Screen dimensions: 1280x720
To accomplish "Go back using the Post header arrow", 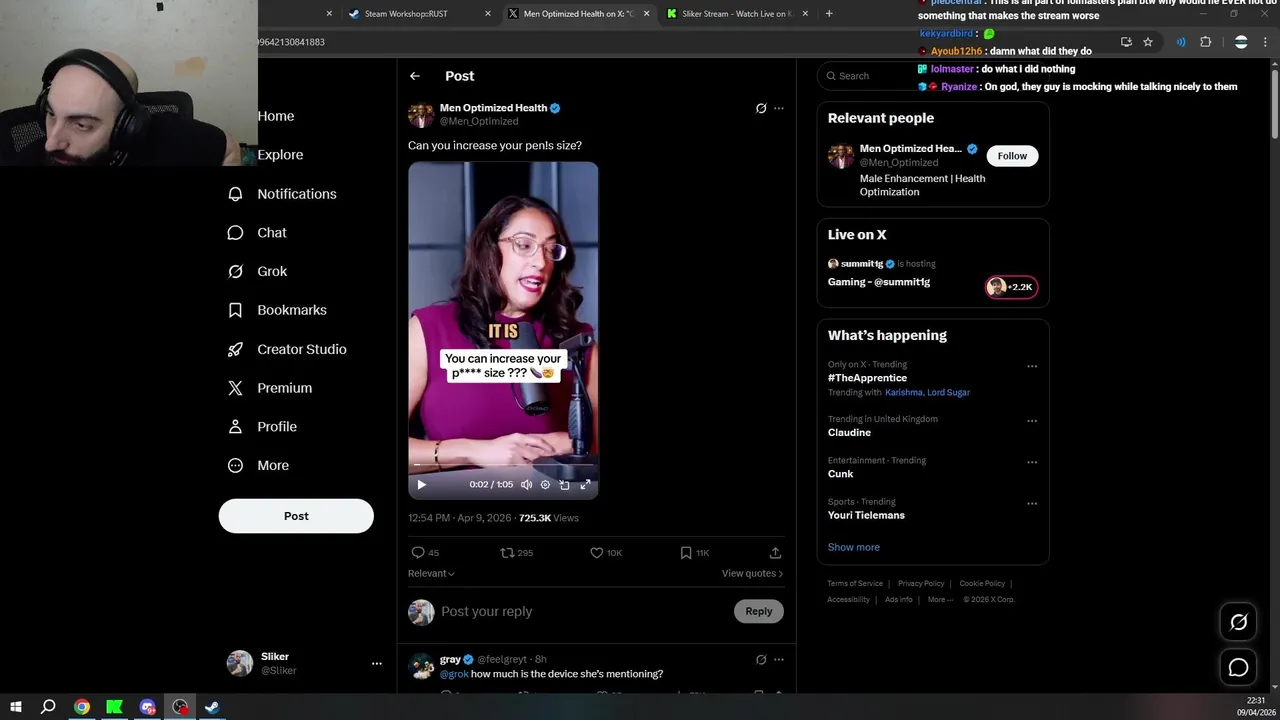I will (415, 76).
